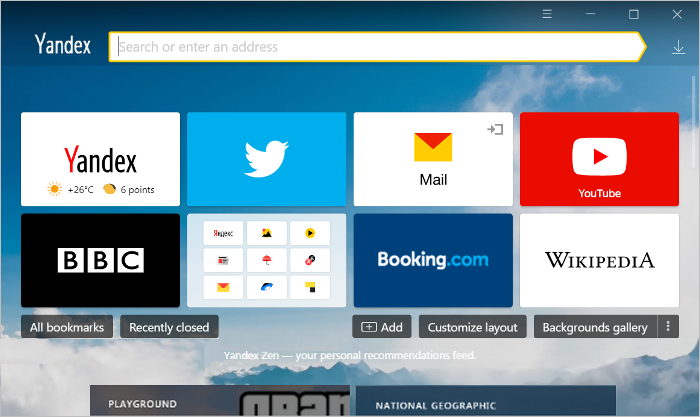Click the 6 points traffic indicator

129,189
